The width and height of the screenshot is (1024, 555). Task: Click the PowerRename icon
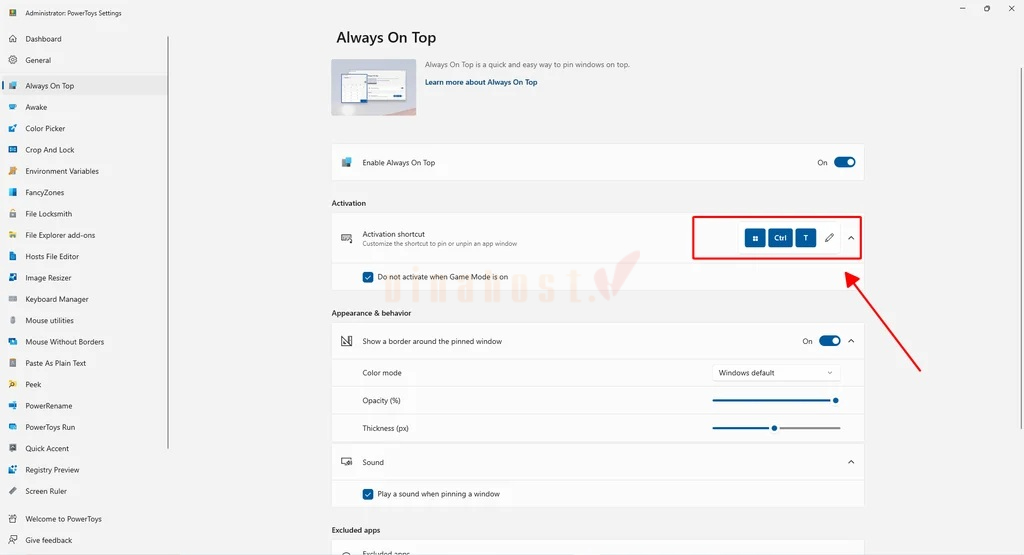pyautogui.click(x=12, y=405)
